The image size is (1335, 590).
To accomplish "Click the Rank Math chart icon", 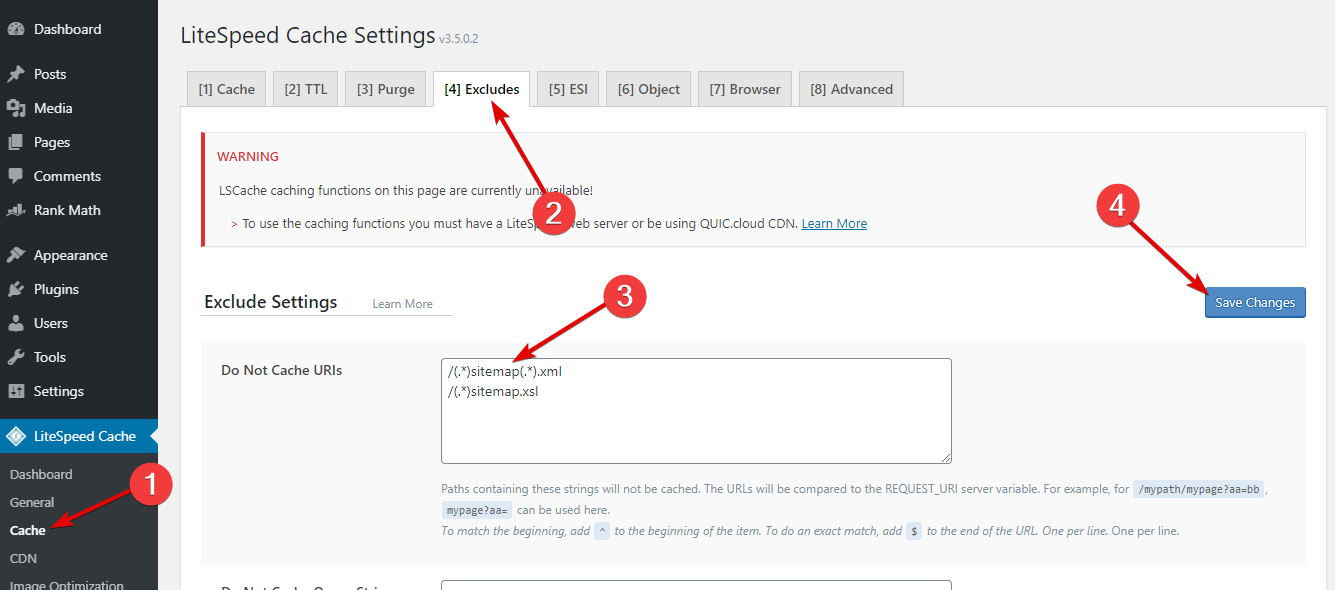I will tap(16, 210).
